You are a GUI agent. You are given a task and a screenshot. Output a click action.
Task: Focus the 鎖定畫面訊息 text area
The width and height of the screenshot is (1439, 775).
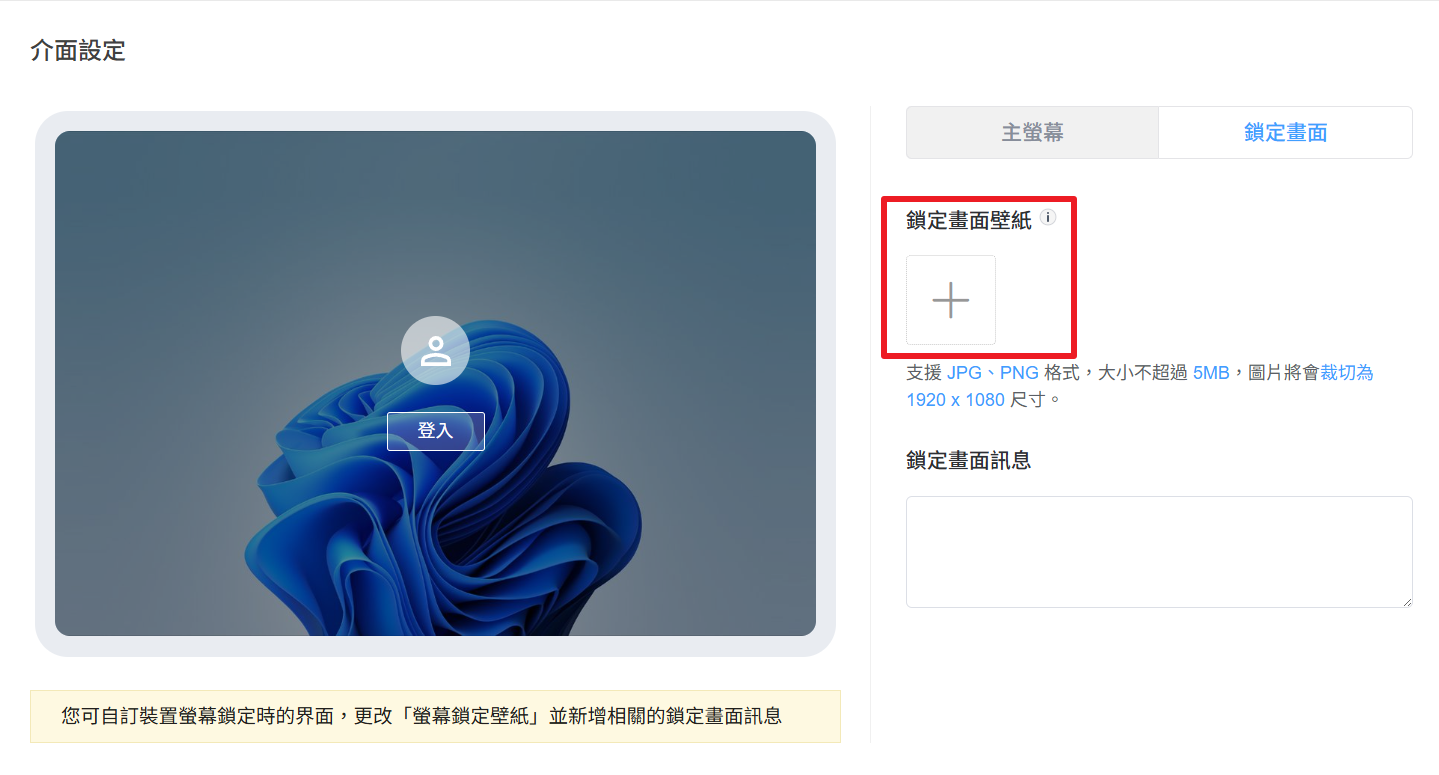1159,552
